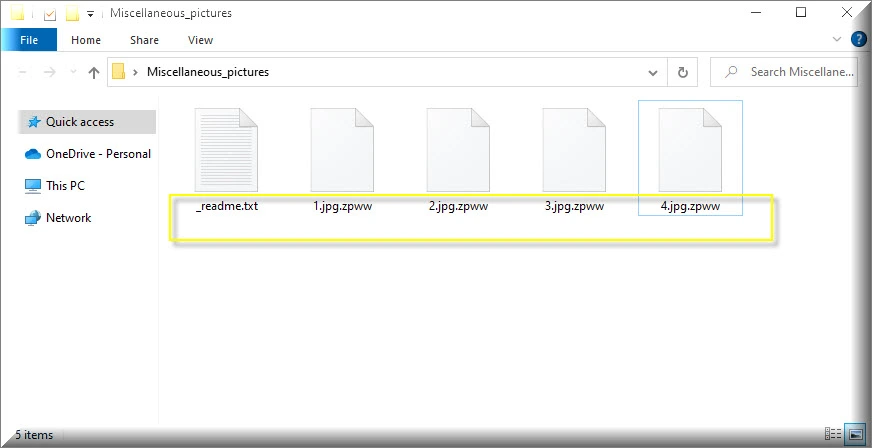The width and height of the screenshot is (872, 448).
Task: Click the Properties checkmark icon in title bar
Action: click(x=49, y=14)
